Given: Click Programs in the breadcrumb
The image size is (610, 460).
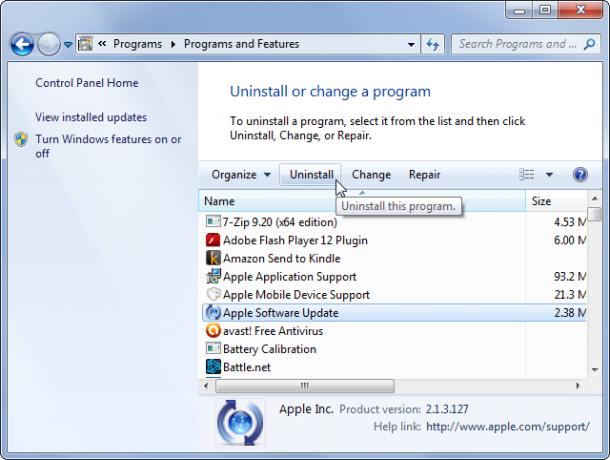Looking at the screenshot, I should click(x=137, y=44).
